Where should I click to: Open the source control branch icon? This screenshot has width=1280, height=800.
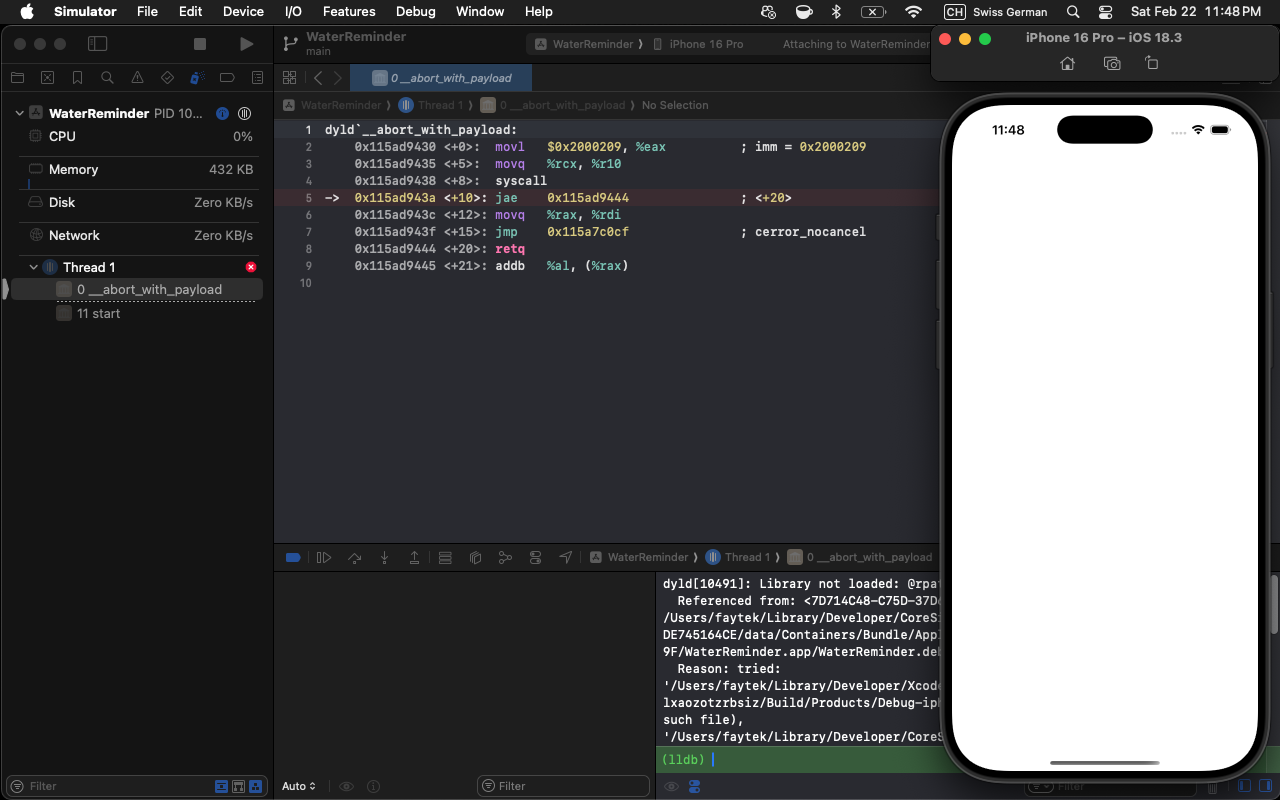290,44
